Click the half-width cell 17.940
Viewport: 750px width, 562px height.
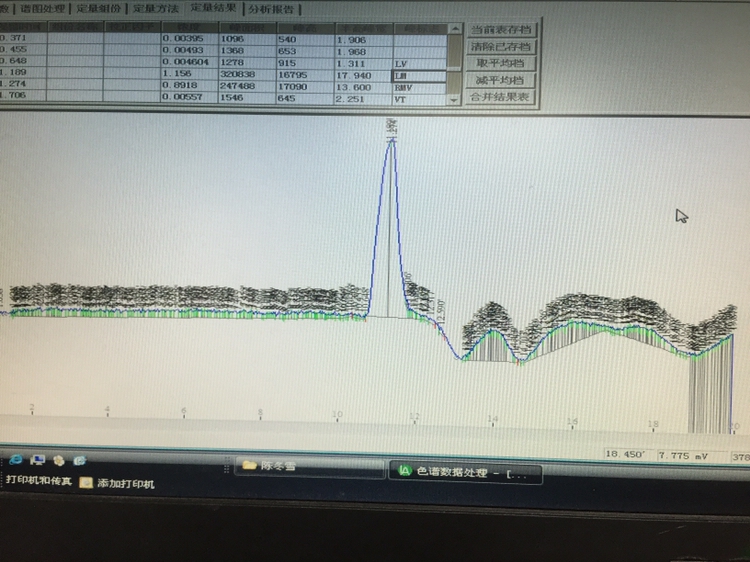(x=364, y=76)
